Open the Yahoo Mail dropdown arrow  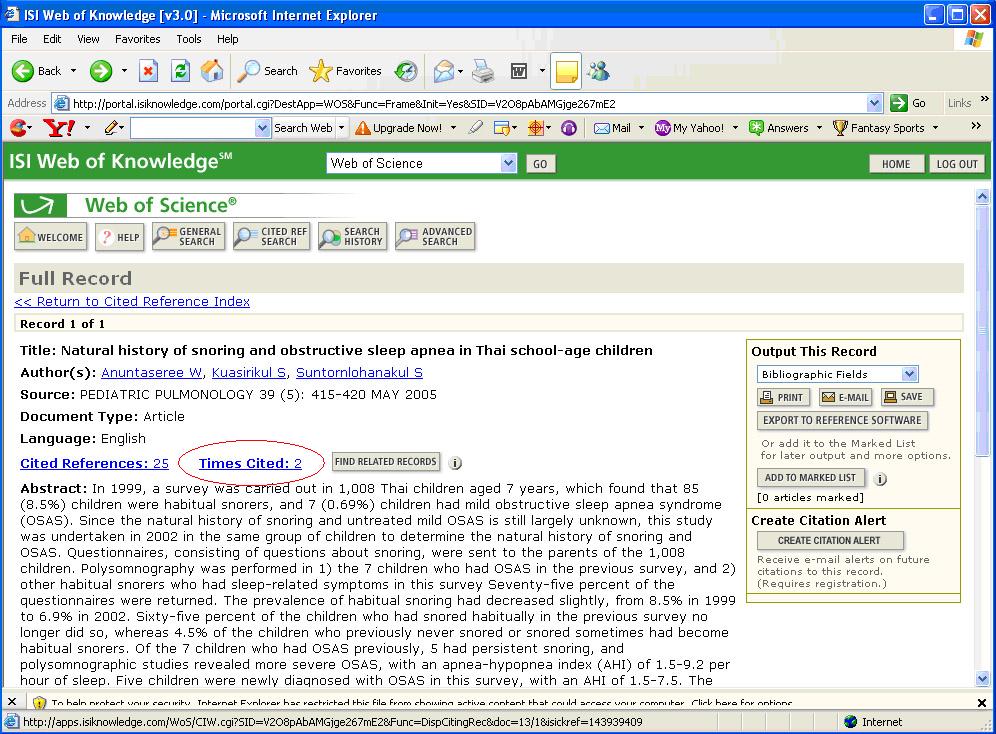(641, 128)
